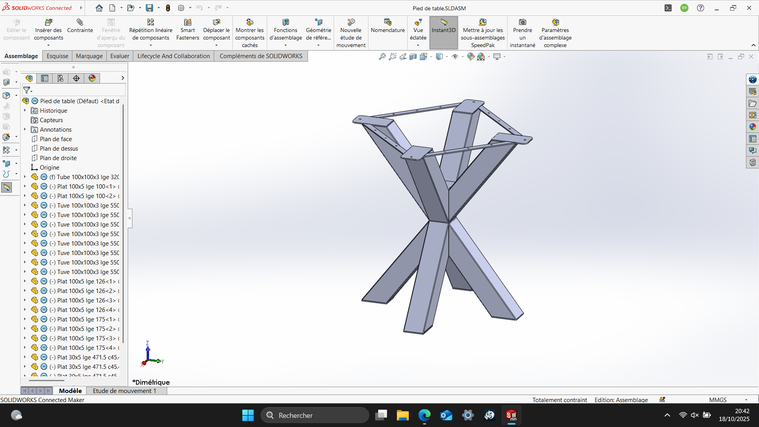The height and width of the screenshot is (427, 759).
Task: Click the Windows taskbar search box
Action: pyautogui.click(x=315, y=415)
